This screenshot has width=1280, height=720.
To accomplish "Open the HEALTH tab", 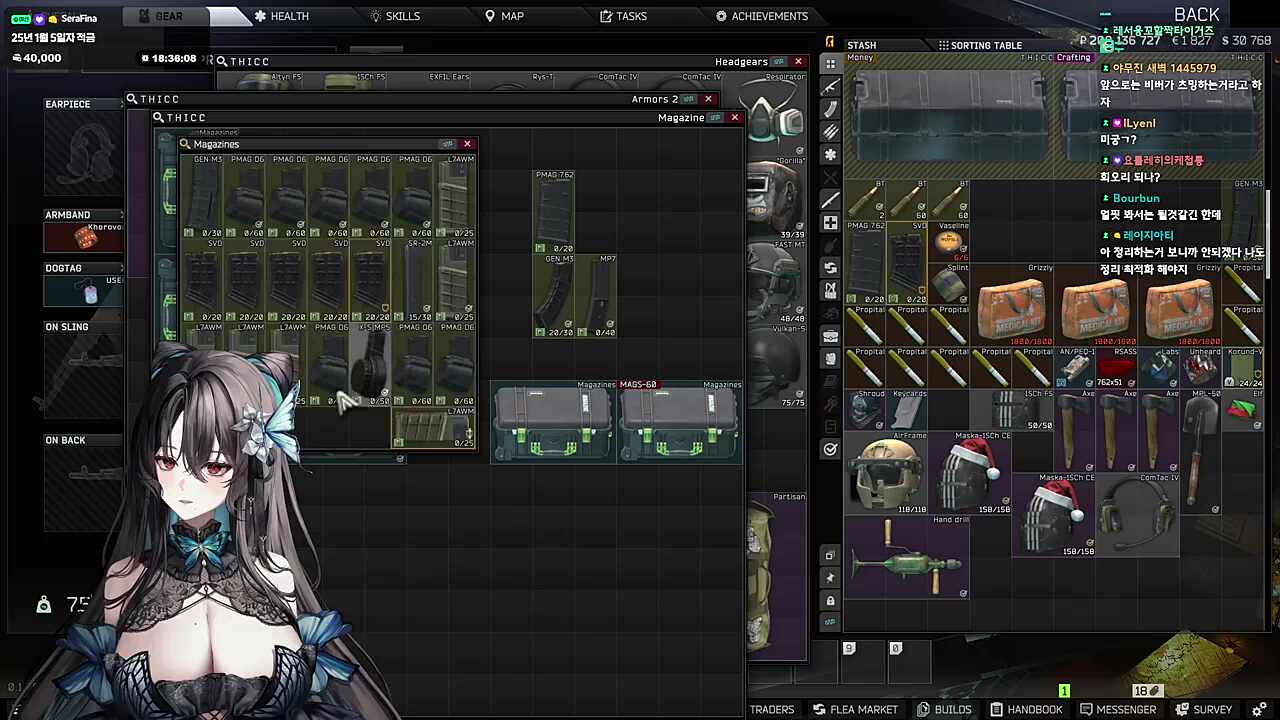I will click(x=281, y=16).
